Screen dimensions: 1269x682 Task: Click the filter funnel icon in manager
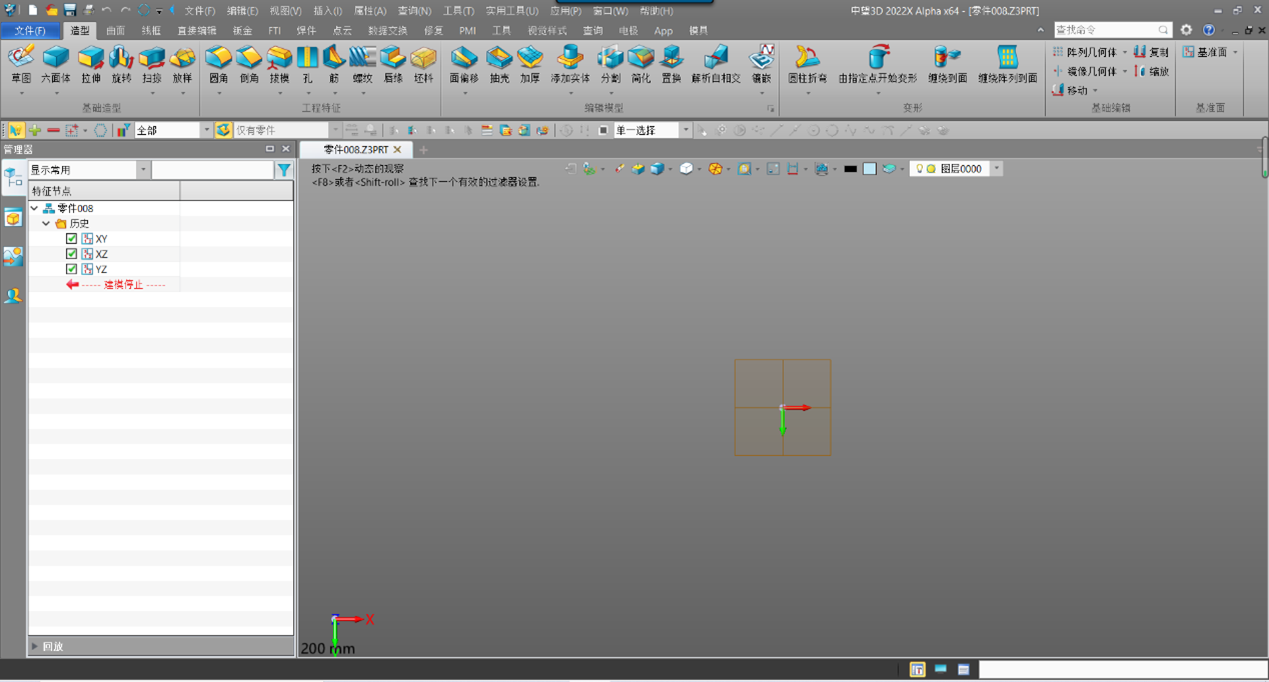pyautogui.click(x=284, y=170)
